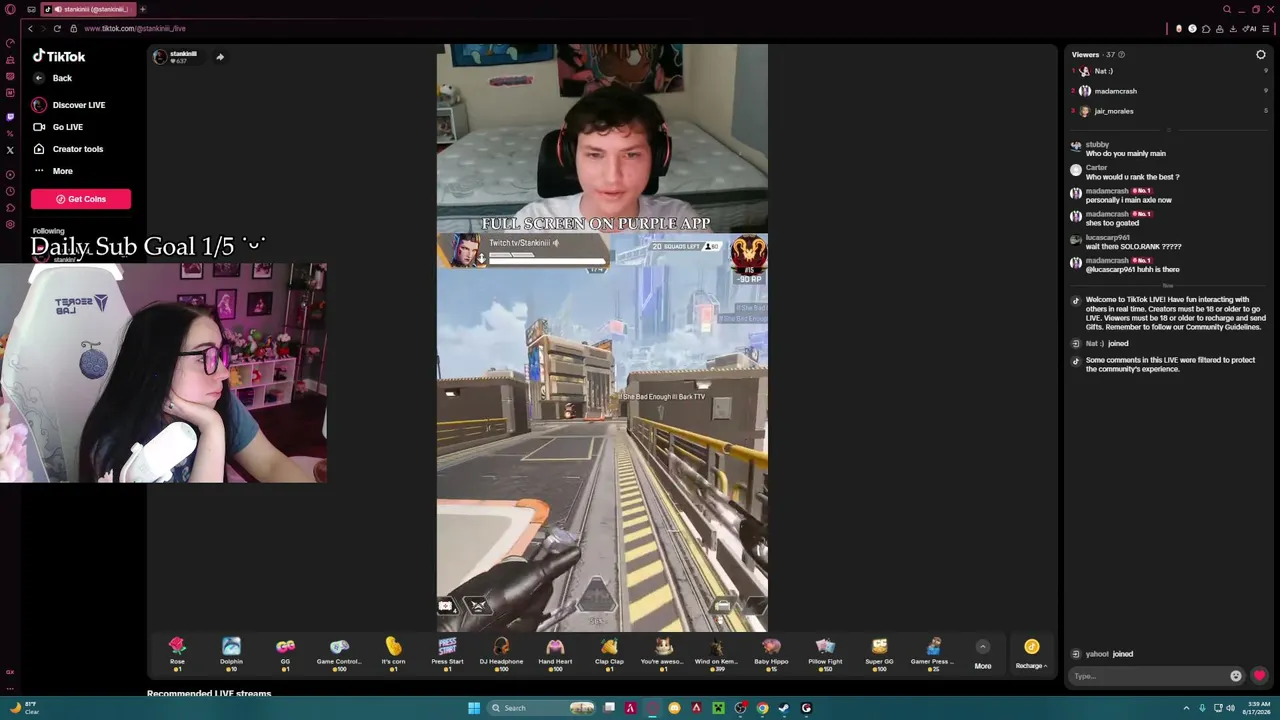The image size is (1280, 720).
Task: Click the Get Coins button
Action: click(81, 199)
